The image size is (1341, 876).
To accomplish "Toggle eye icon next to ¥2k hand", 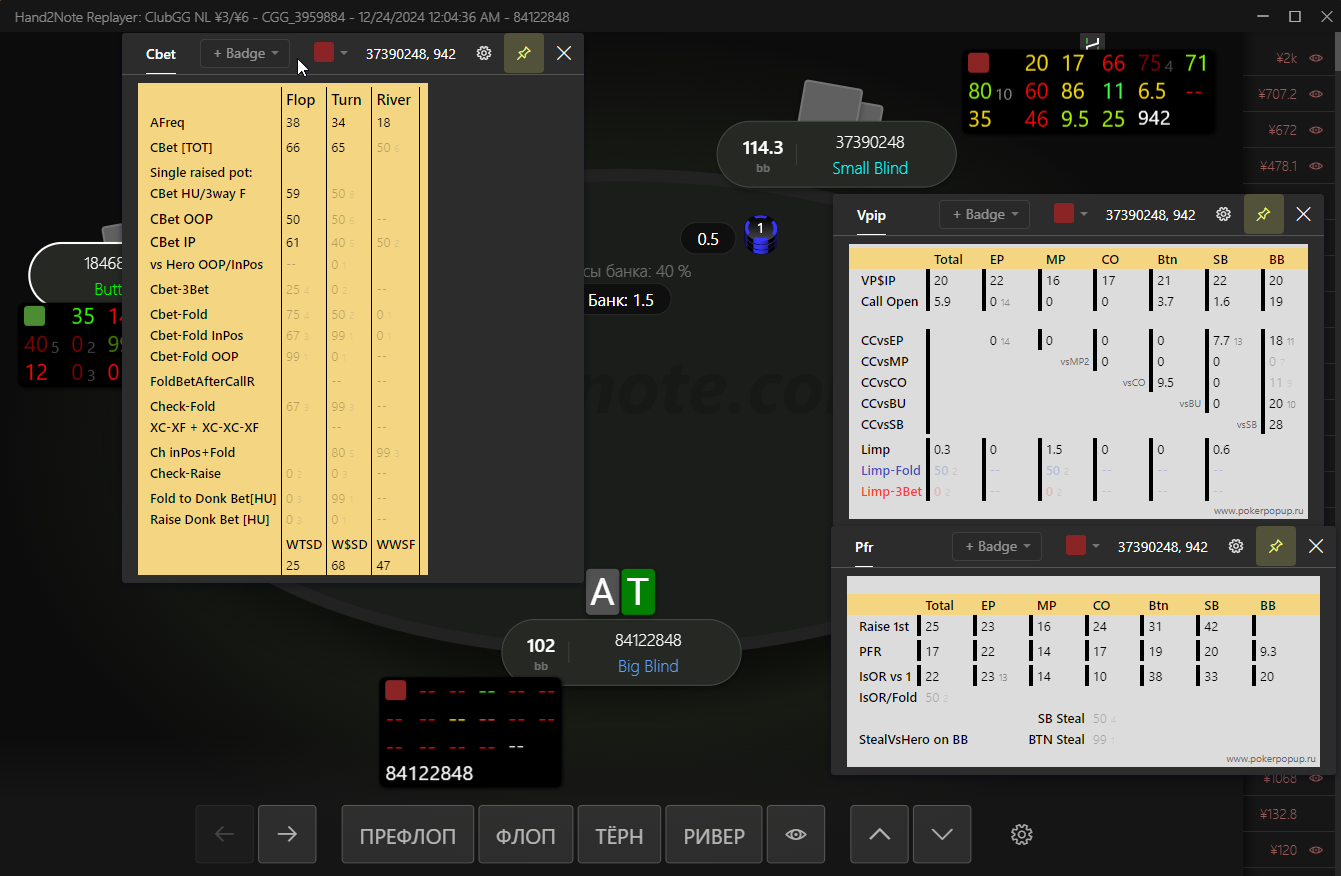I will point(1315,58).
